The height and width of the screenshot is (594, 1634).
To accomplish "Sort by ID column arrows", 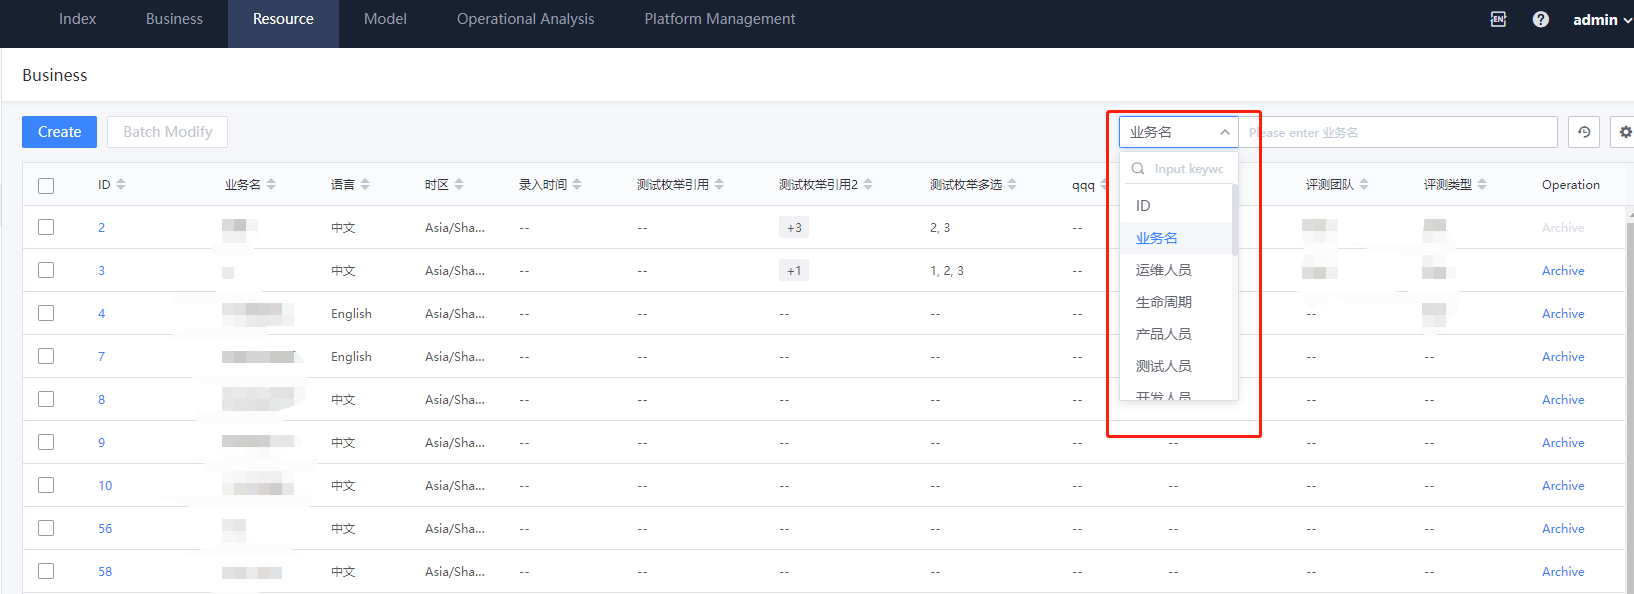I will click(121, 184).
